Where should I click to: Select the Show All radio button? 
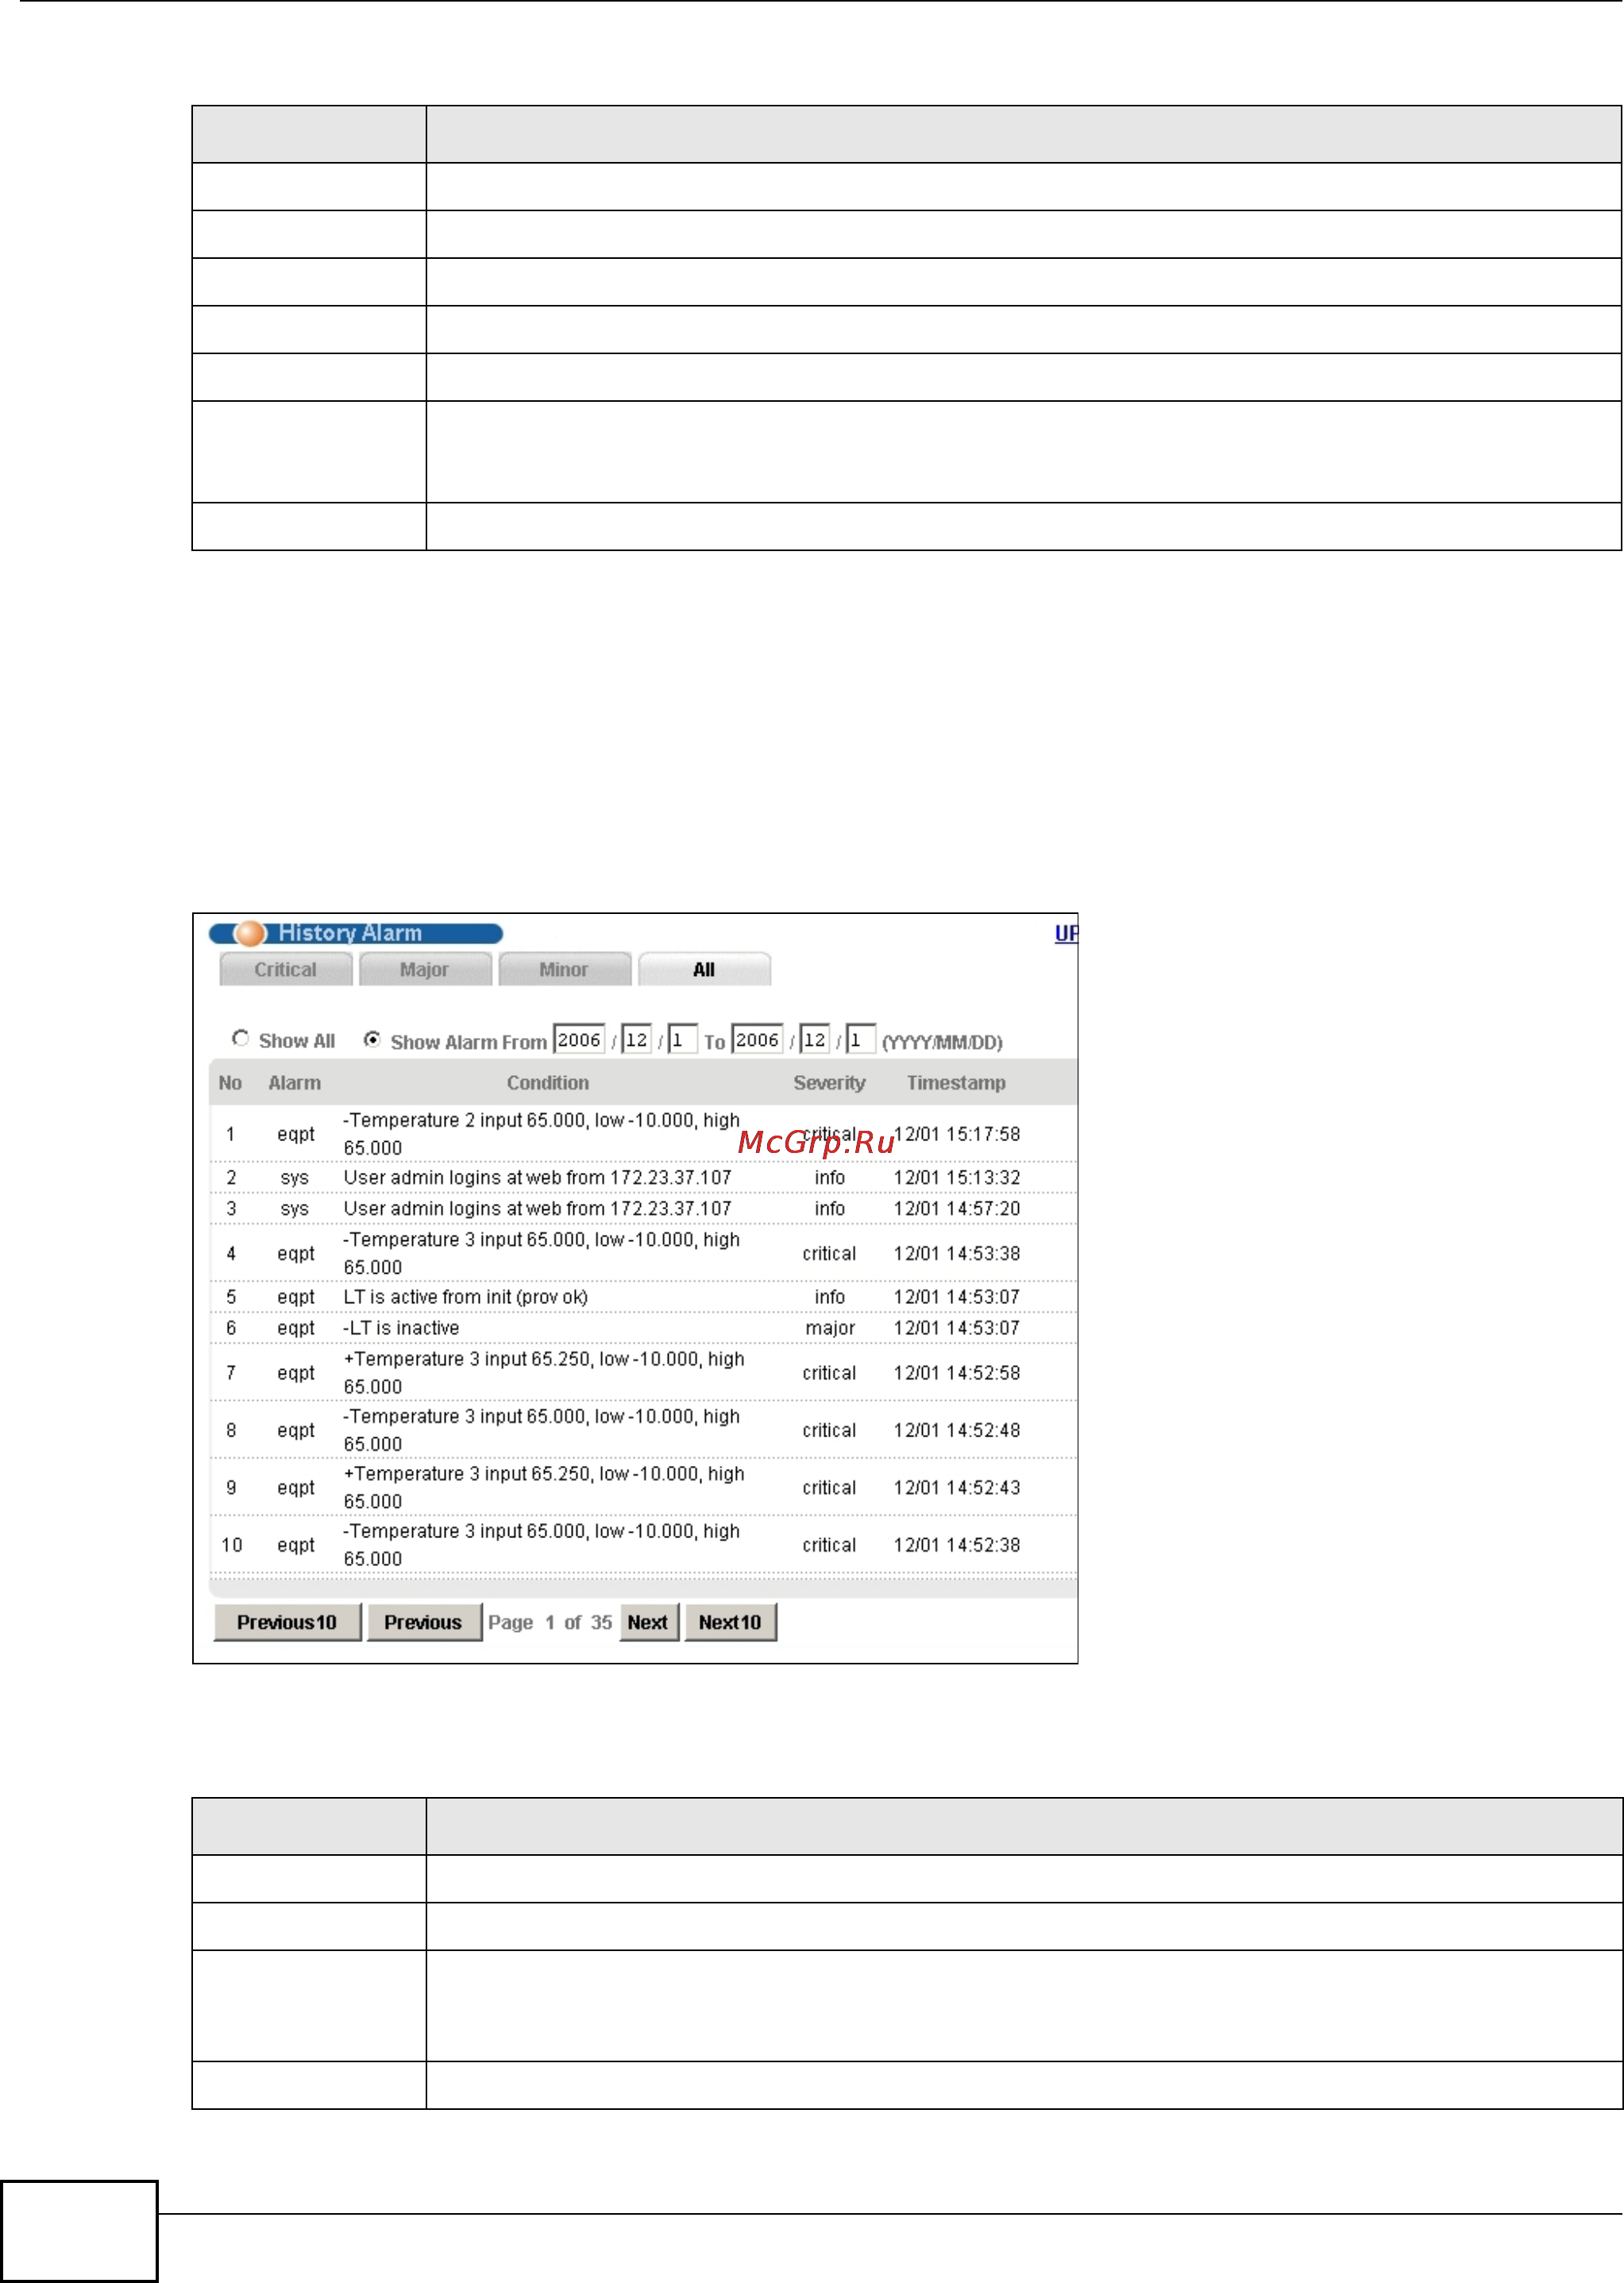(240, 1038)
